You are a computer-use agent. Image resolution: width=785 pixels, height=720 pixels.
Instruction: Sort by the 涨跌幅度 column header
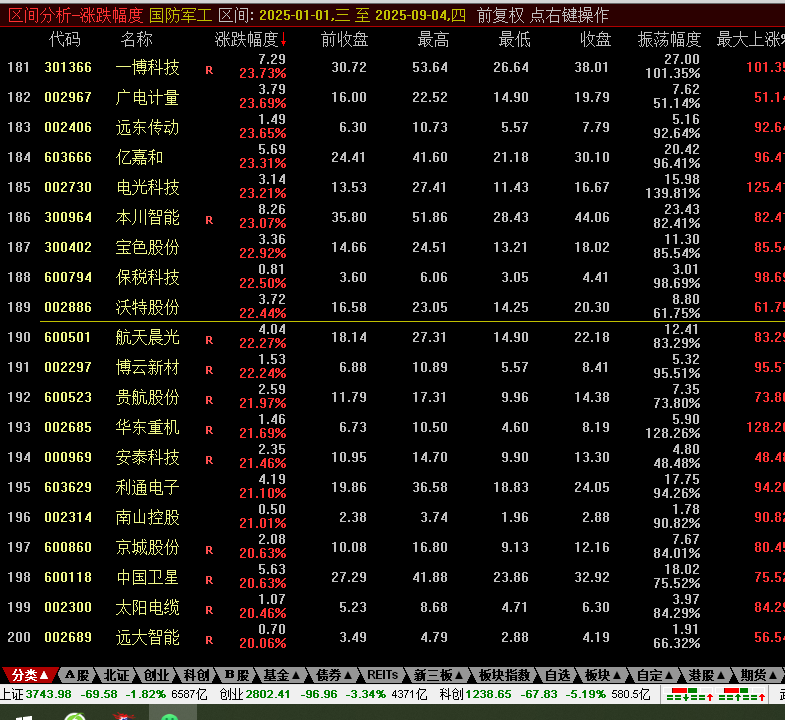coord(250,40)
